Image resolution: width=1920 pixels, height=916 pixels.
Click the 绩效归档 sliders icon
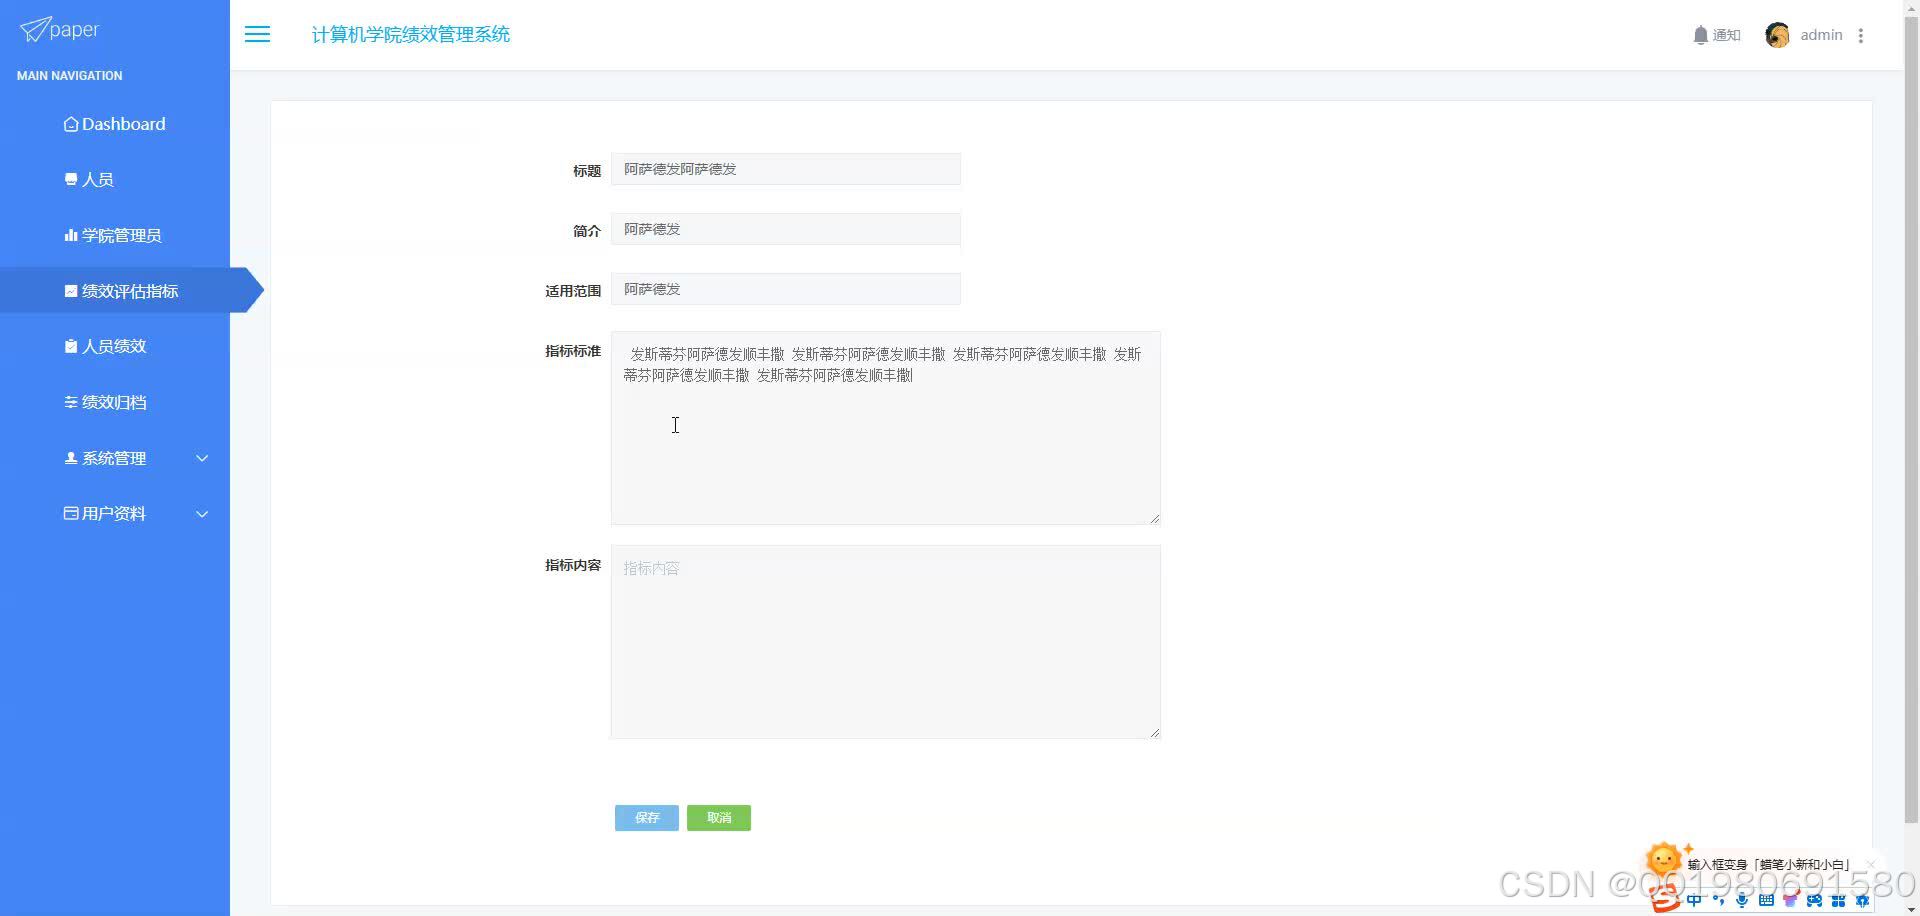click(x=71, y=402)
